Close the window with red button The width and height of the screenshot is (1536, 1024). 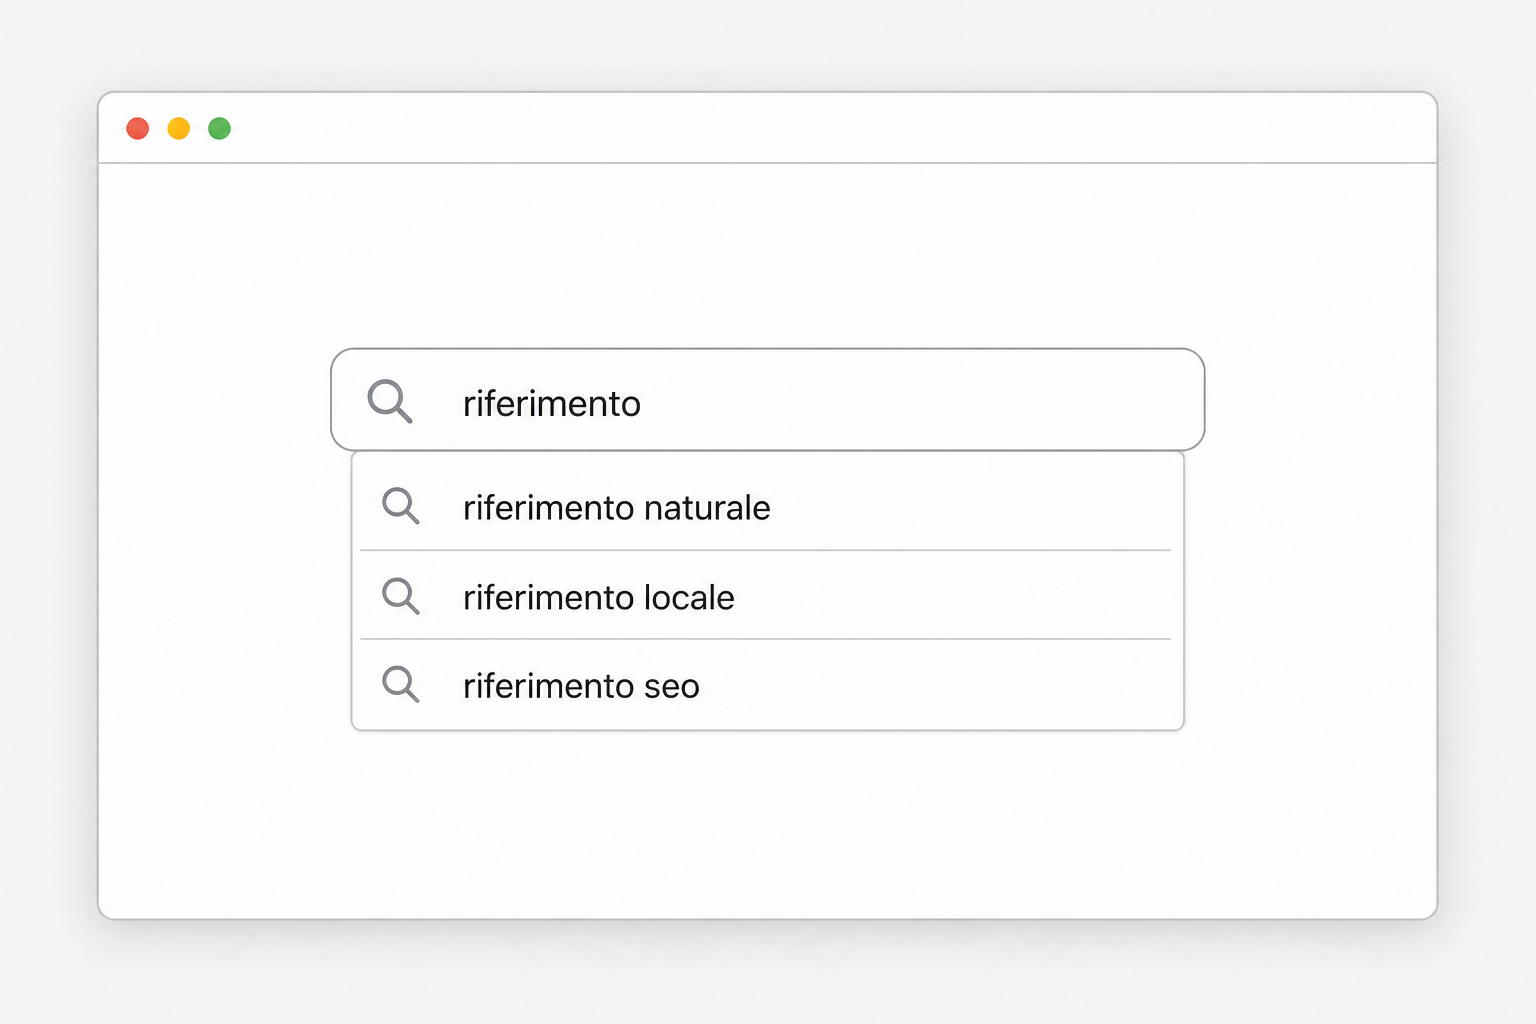(138, 128)
